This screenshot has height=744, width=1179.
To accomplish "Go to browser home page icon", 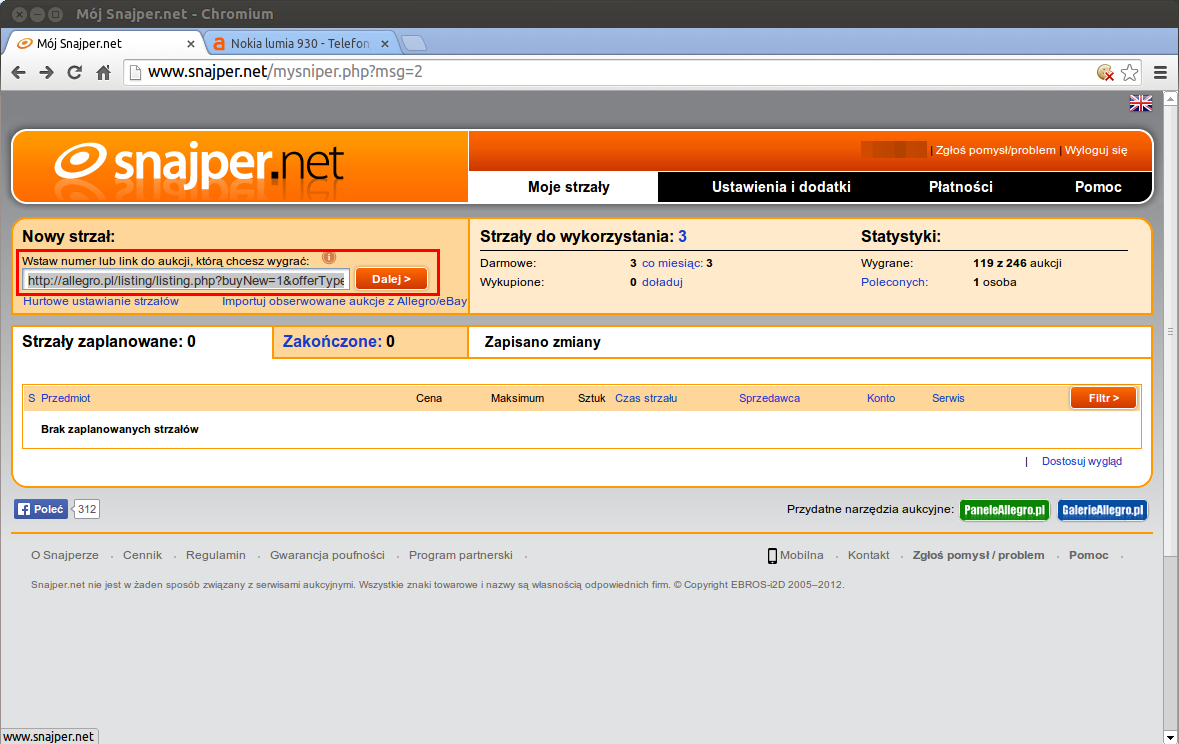I will point(103,72).
